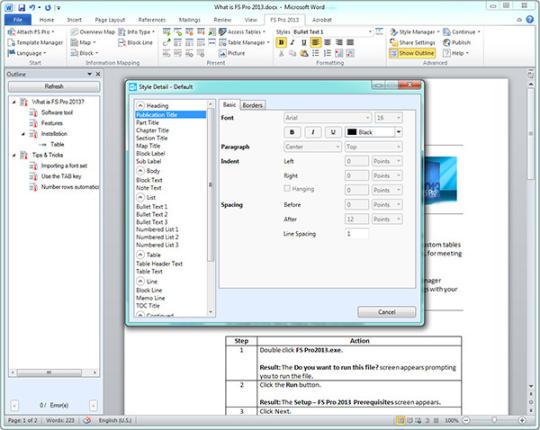Open the Template Manager
This screenshot has height=430, width=540.
pyautogui.click(x=35, y=43)
